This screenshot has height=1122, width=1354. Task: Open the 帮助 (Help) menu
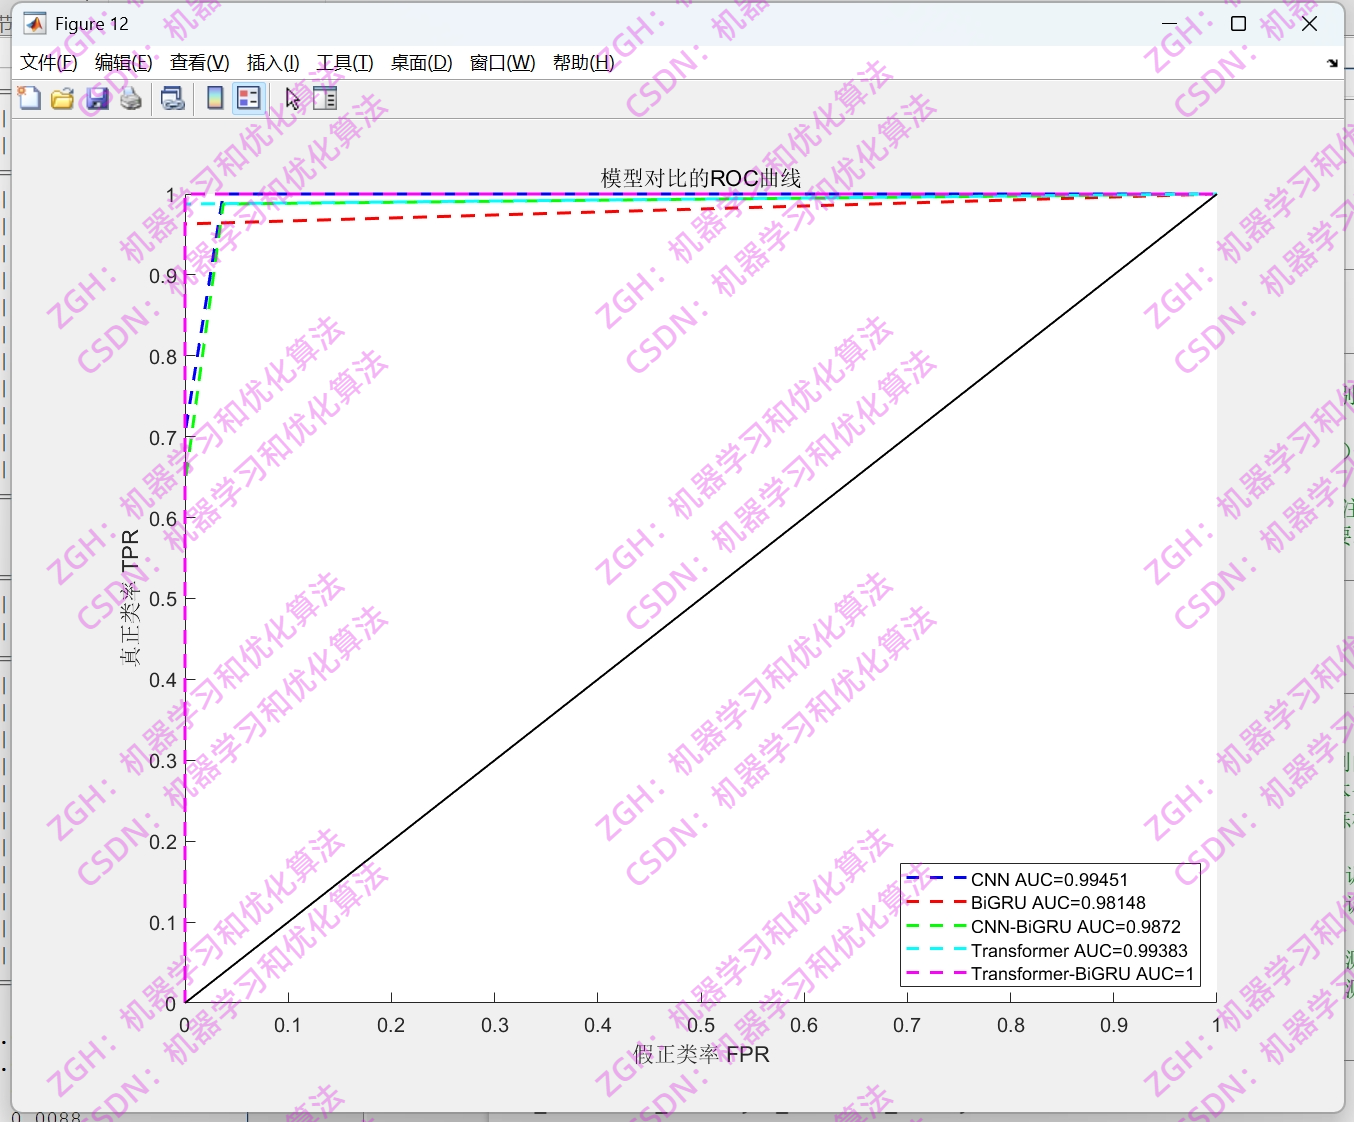pos(583,62)
